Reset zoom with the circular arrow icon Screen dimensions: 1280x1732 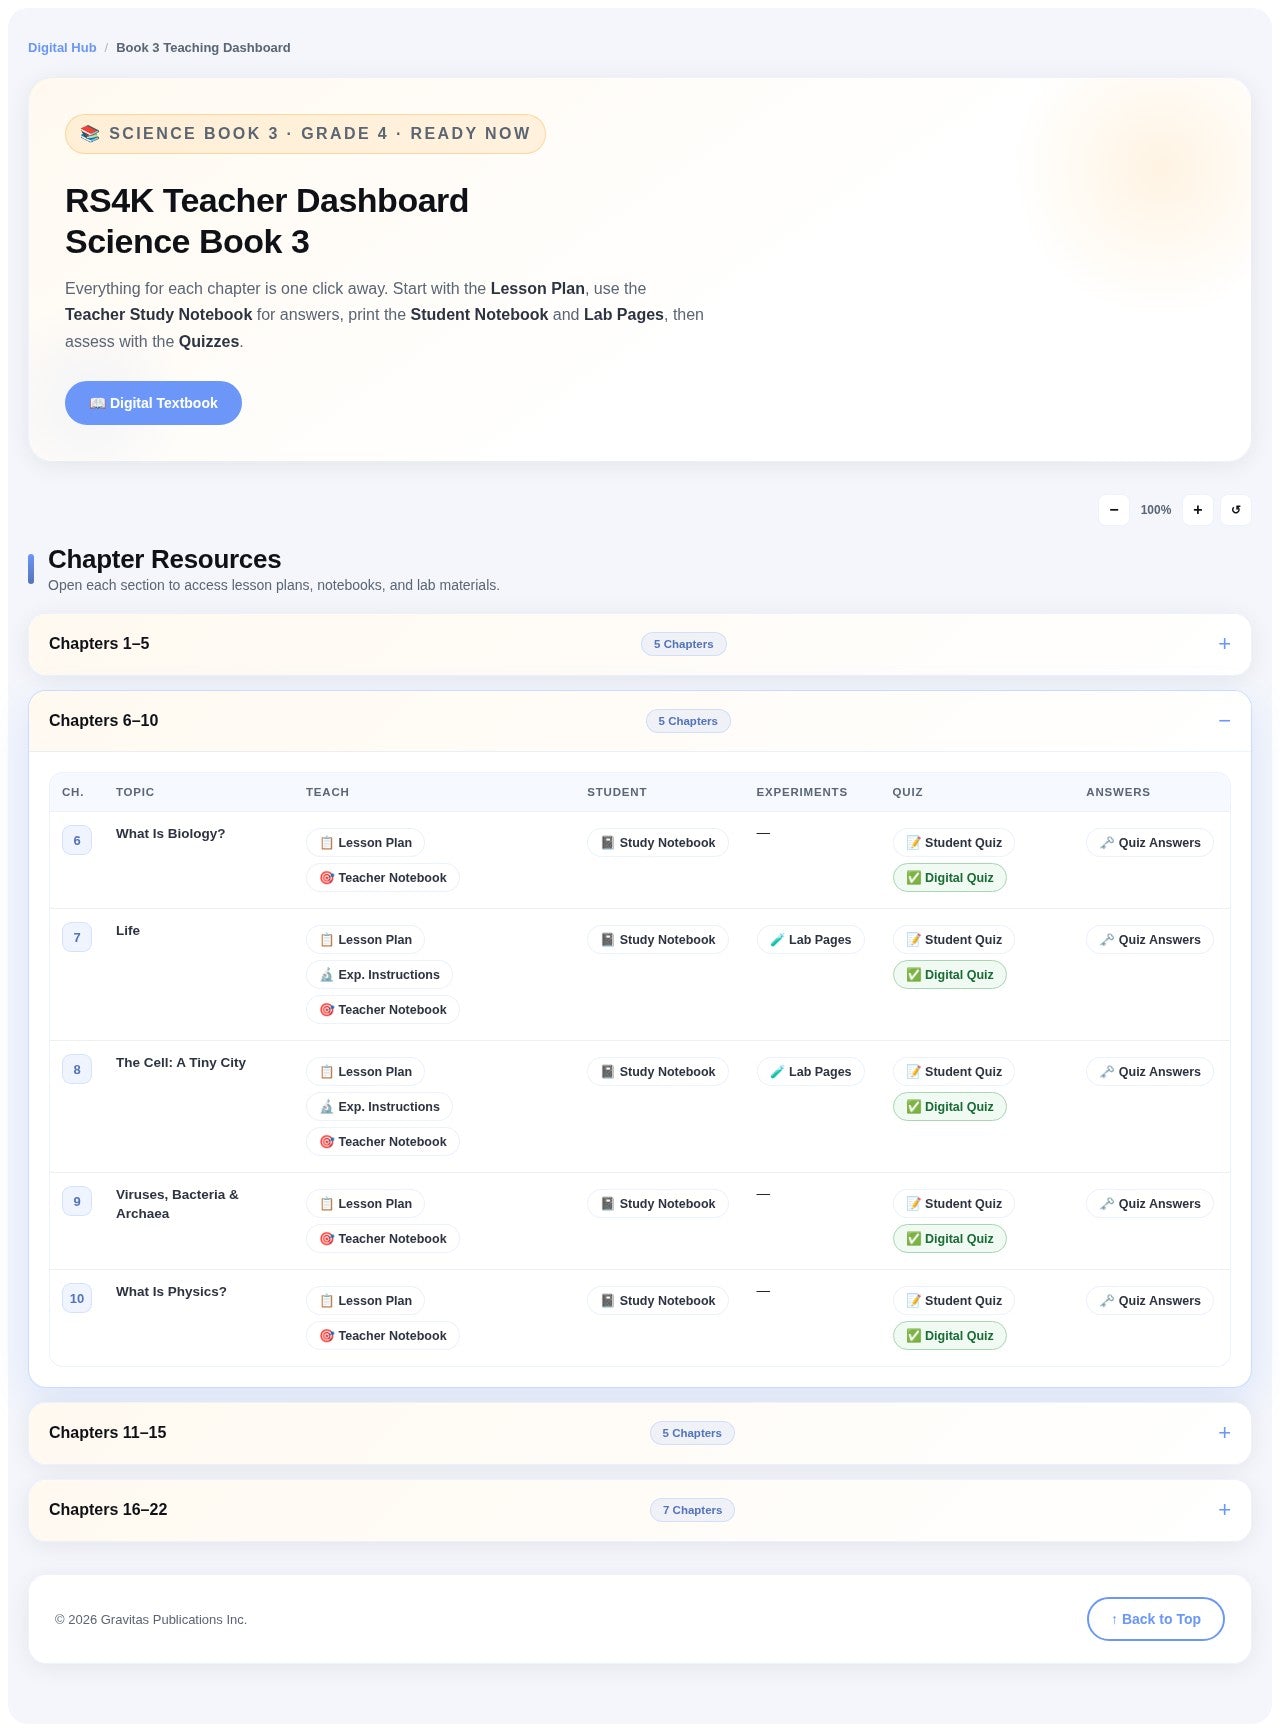[x=1236, y=510]
